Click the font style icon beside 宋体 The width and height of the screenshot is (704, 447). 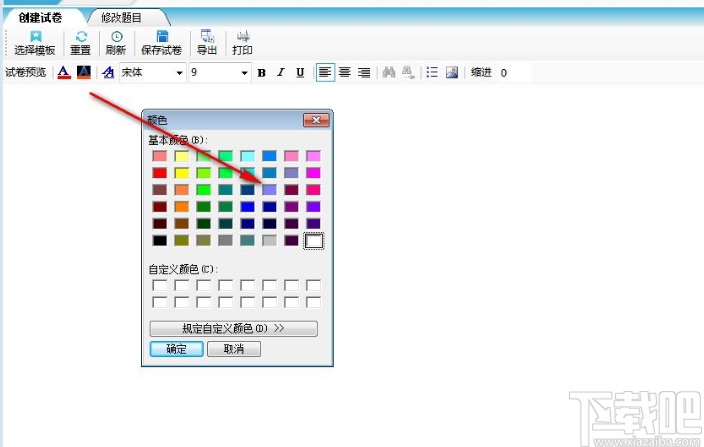pyautogui.click(x=108, y=72)
